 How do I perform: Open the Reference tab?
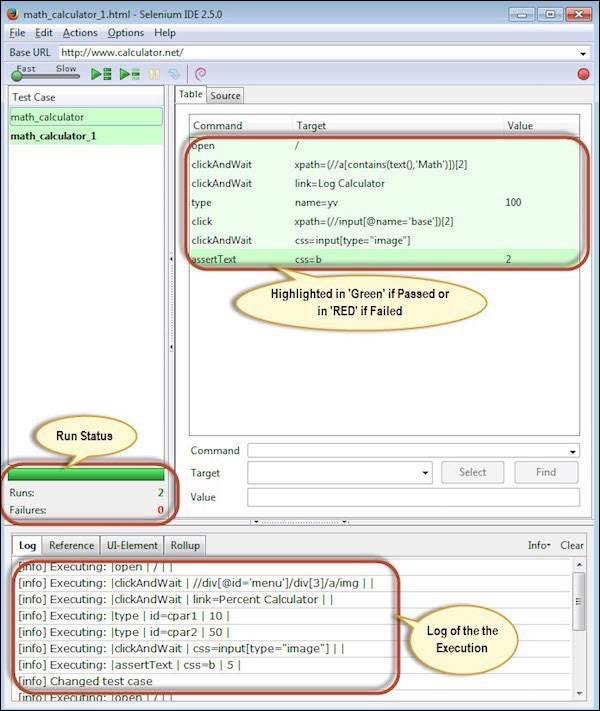coord(72,545)
